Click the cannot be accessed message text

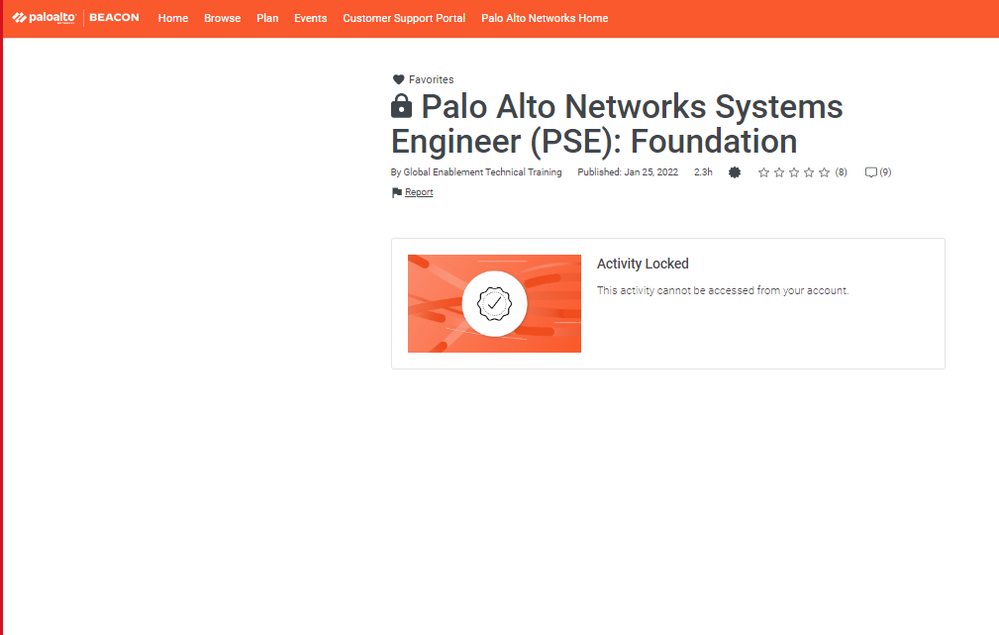(x=722, y=290)
